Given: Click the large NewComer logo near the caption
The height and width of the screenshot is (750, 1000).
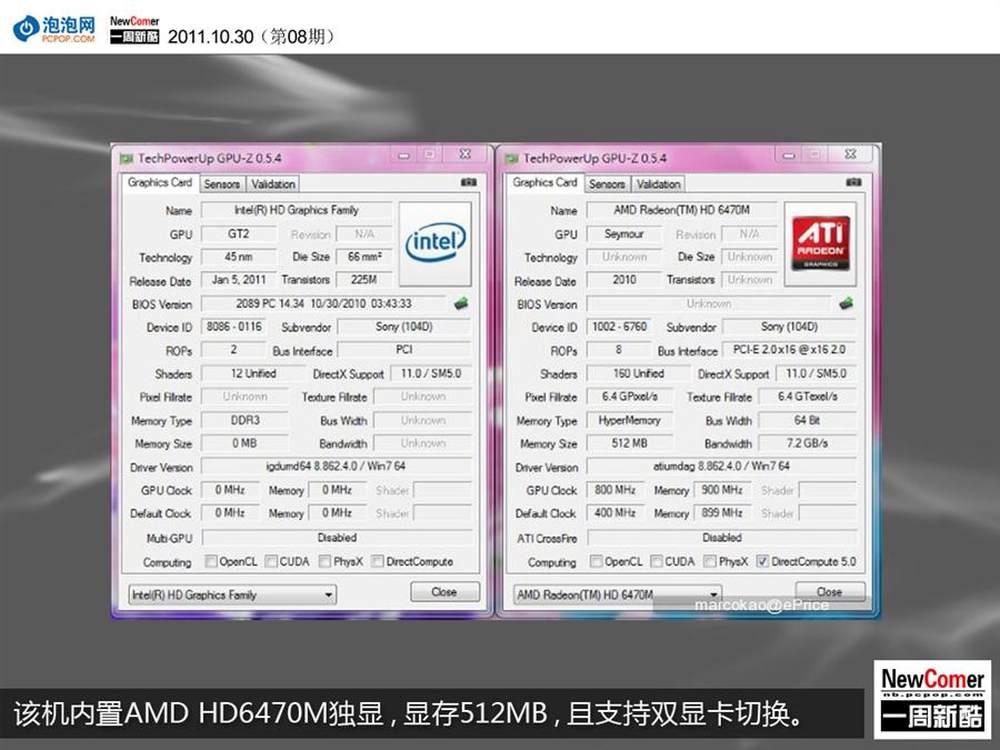Looking at the screenshot, I should pyautogui.click(x=932, y=699).
